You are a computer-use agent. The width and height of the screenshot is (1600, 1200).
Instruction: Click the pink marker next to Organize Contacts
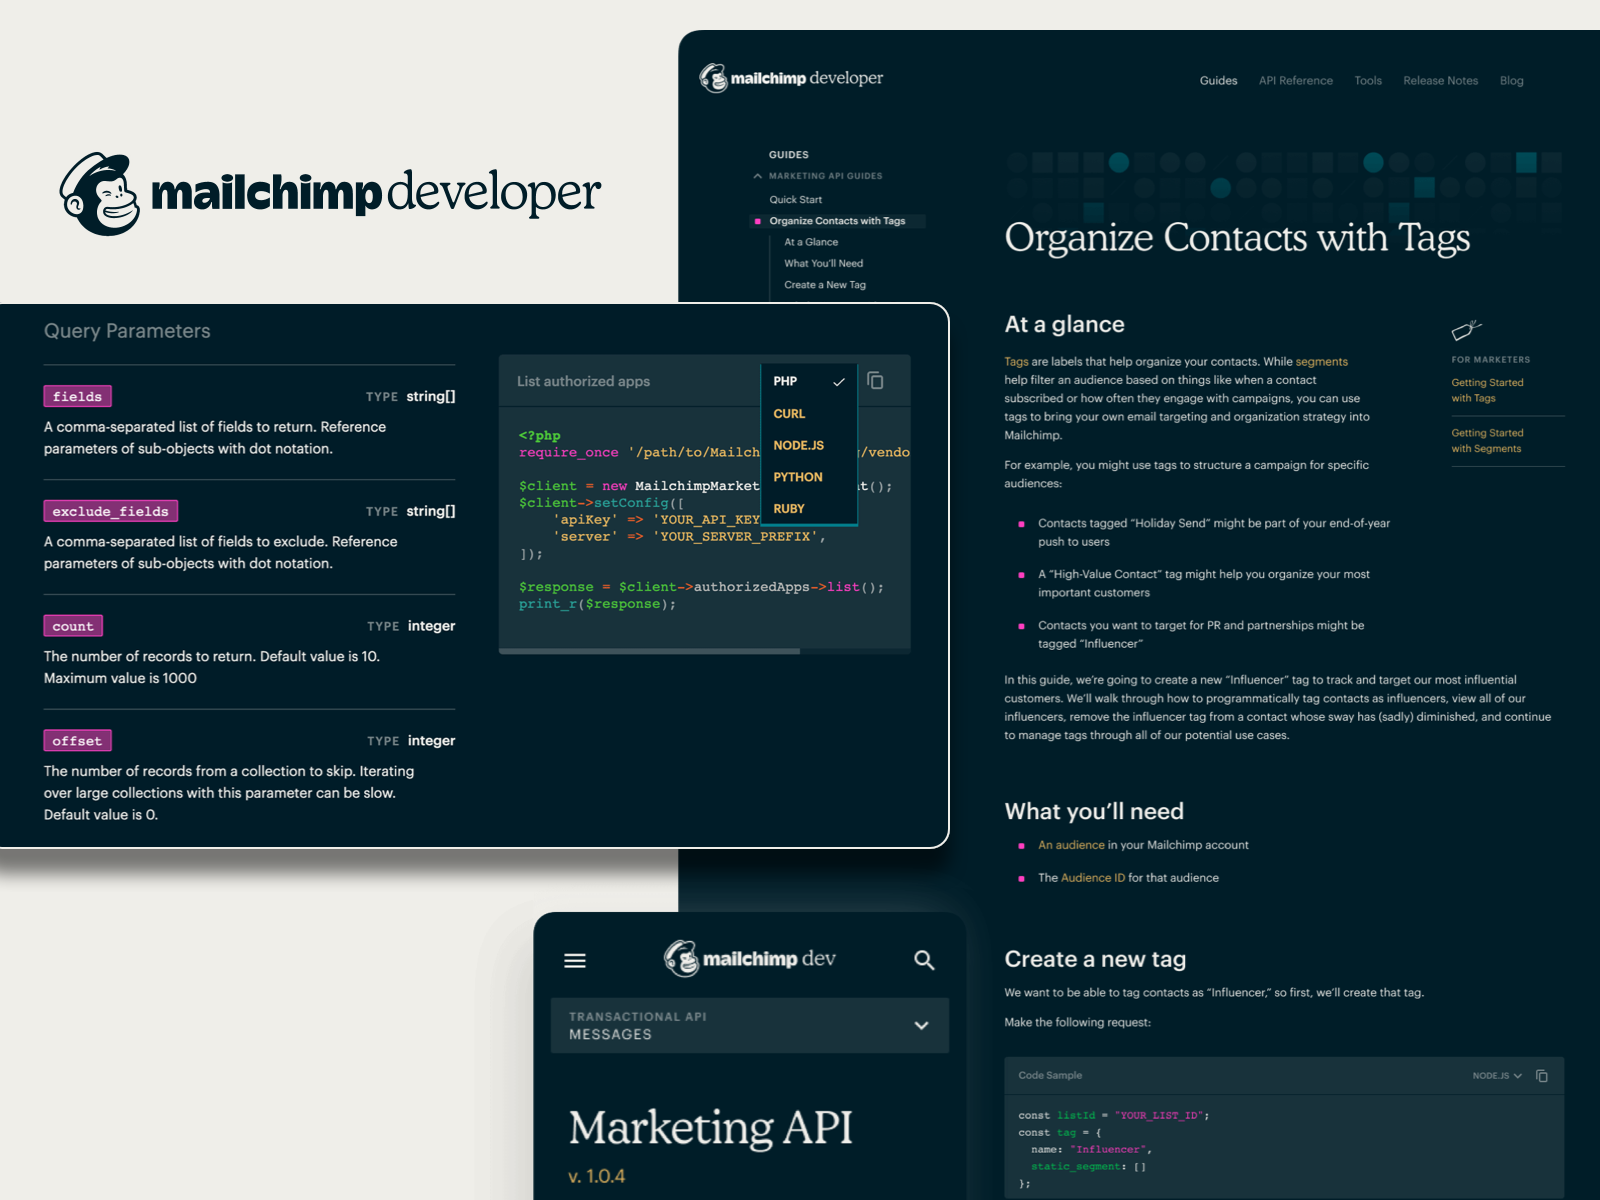click(x=757, y=221)
